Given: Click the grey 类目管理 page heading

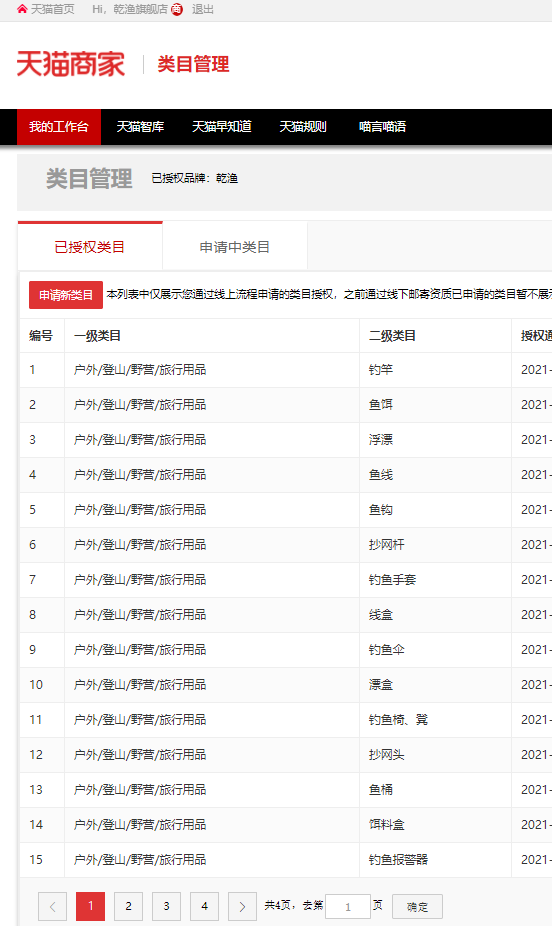Looking at the screenshot, I should coord(89,178).
